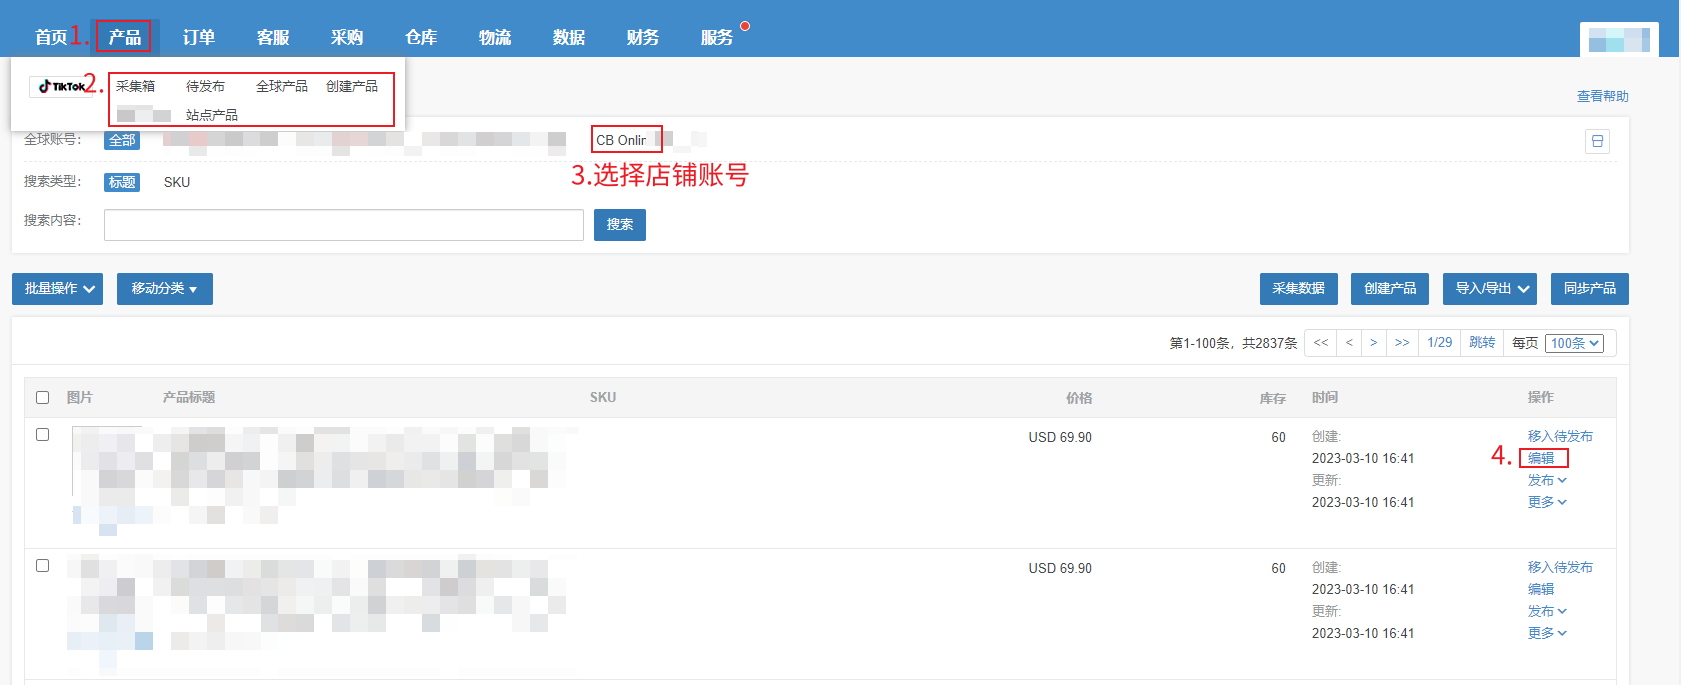This screenshot has height=685, width=1681.
Task: Expand 更多 in the second product row
Action: [1546, 633]
